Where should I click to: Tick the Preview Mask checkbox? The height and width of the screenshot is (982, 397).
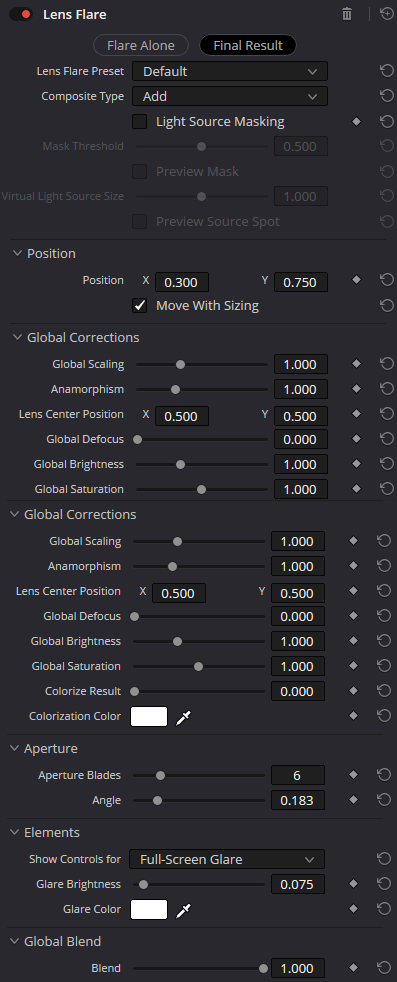click(x=140, y=172)
